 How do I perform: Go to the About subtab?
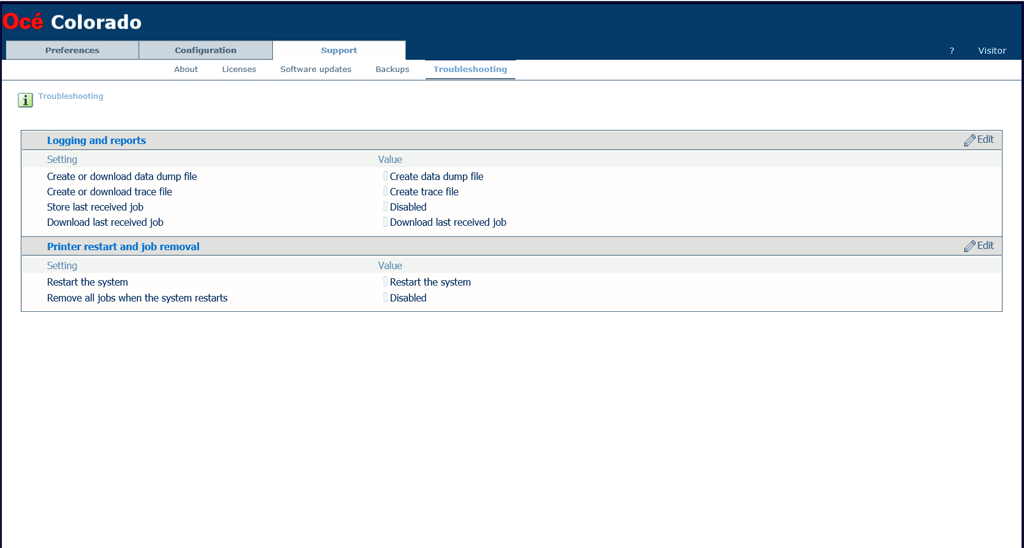(185, 69)
